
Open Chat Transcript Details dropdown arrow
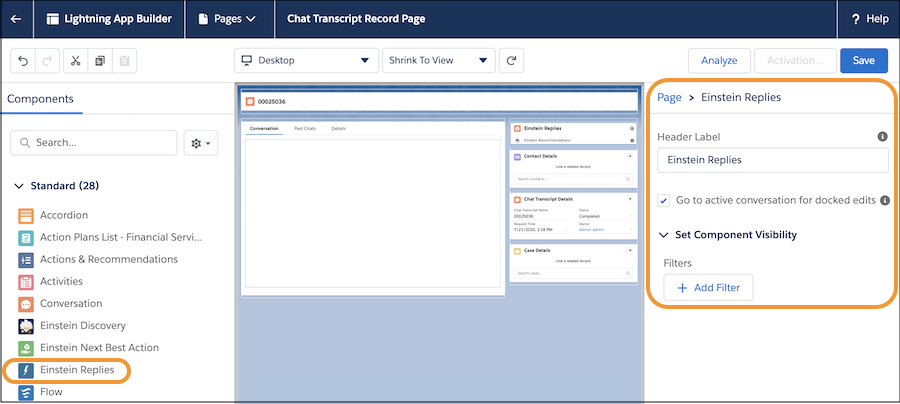[630, 199]
